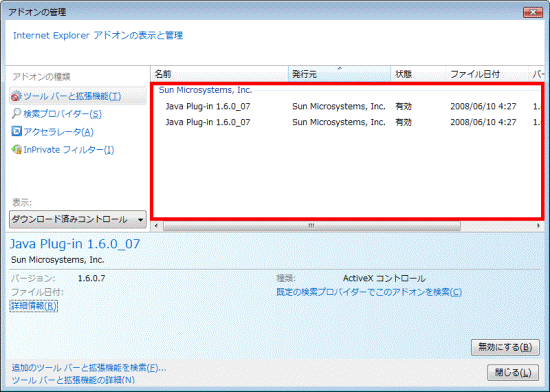Screen dimensions: 550x392
Task: Click the 無効にする(B) disable button
Action: point(505,347)
